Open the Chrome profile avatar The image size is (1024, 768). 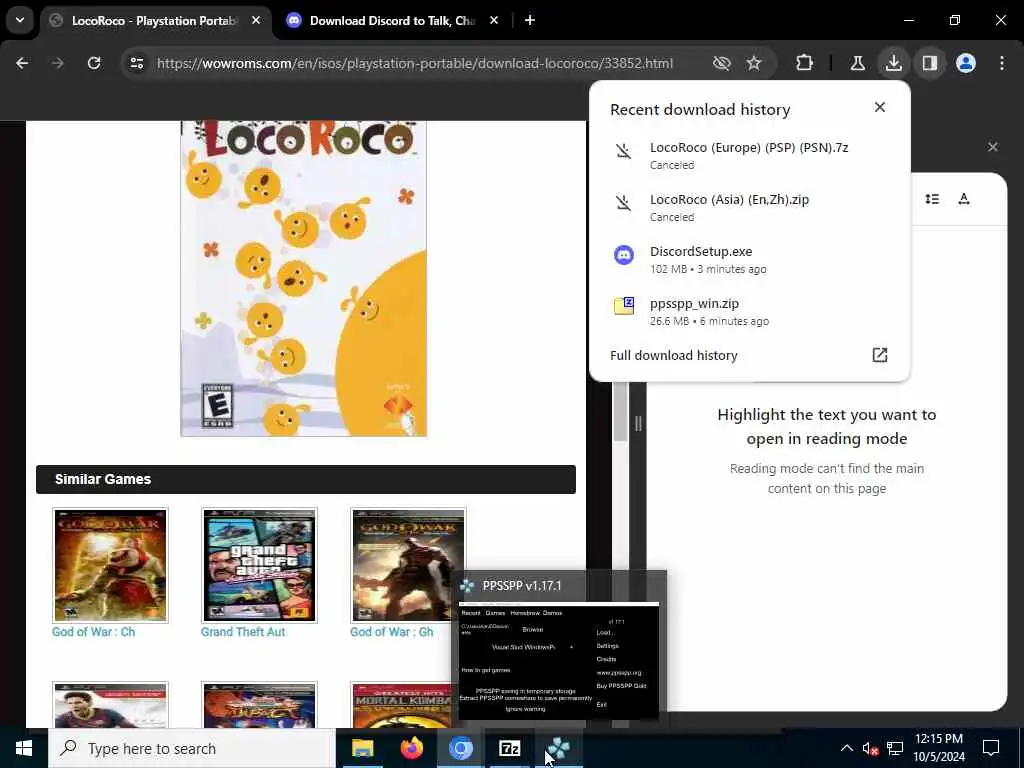coord(966,63)
